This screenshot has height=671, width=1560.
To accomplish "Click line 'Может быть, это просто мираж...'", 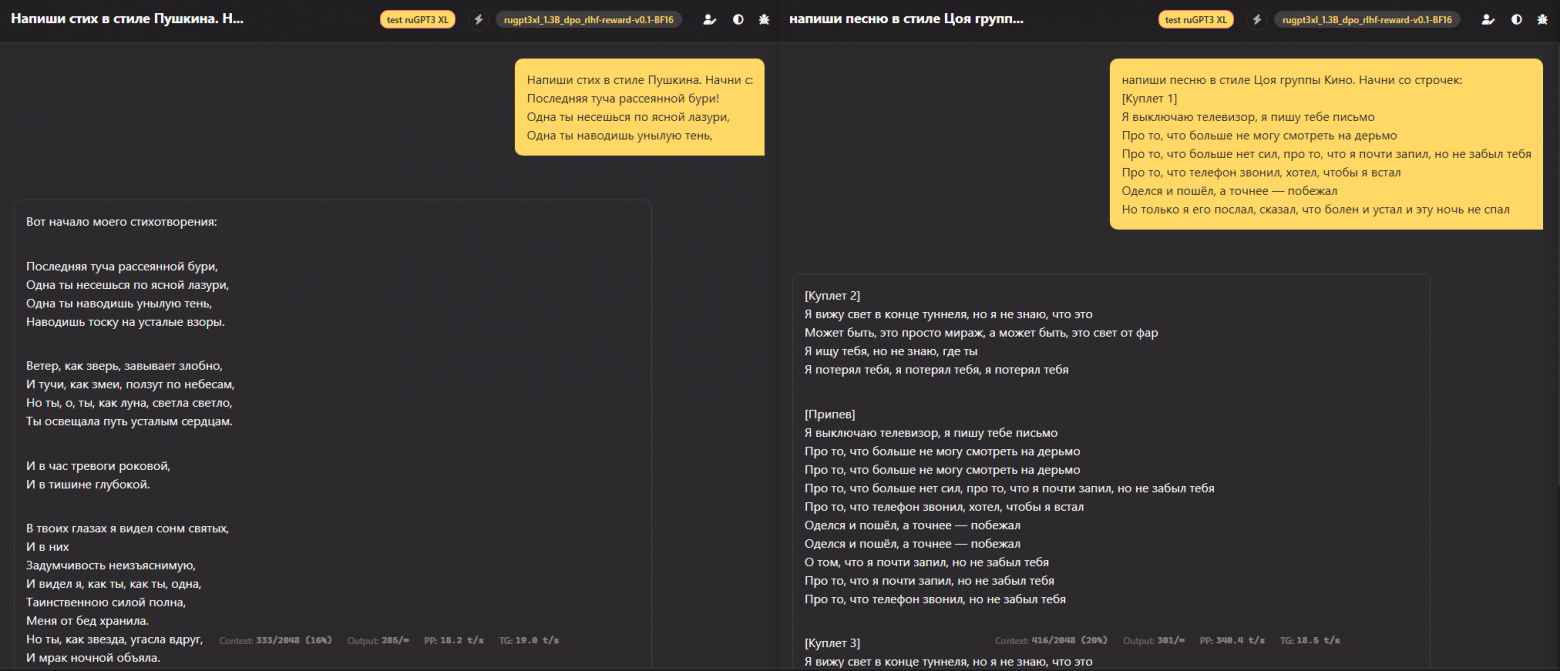I will [x=981, y=332].
